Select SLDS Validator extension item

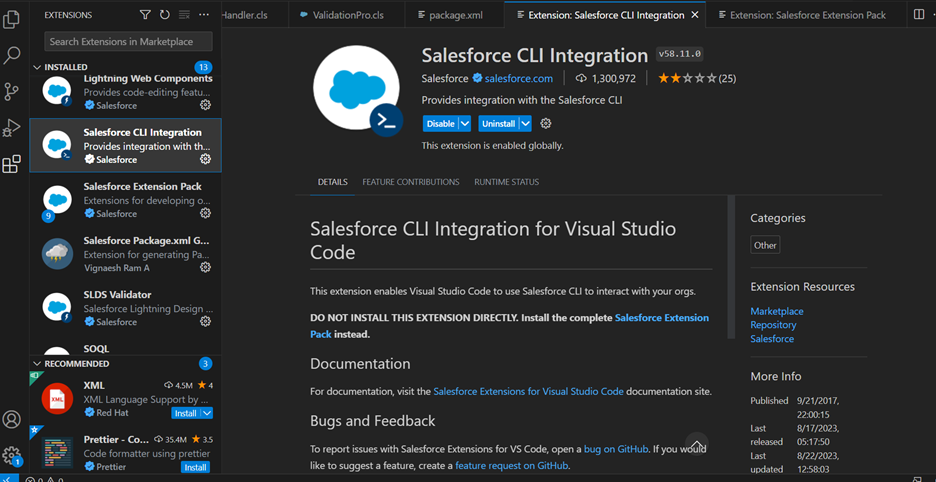pos(126,308)
